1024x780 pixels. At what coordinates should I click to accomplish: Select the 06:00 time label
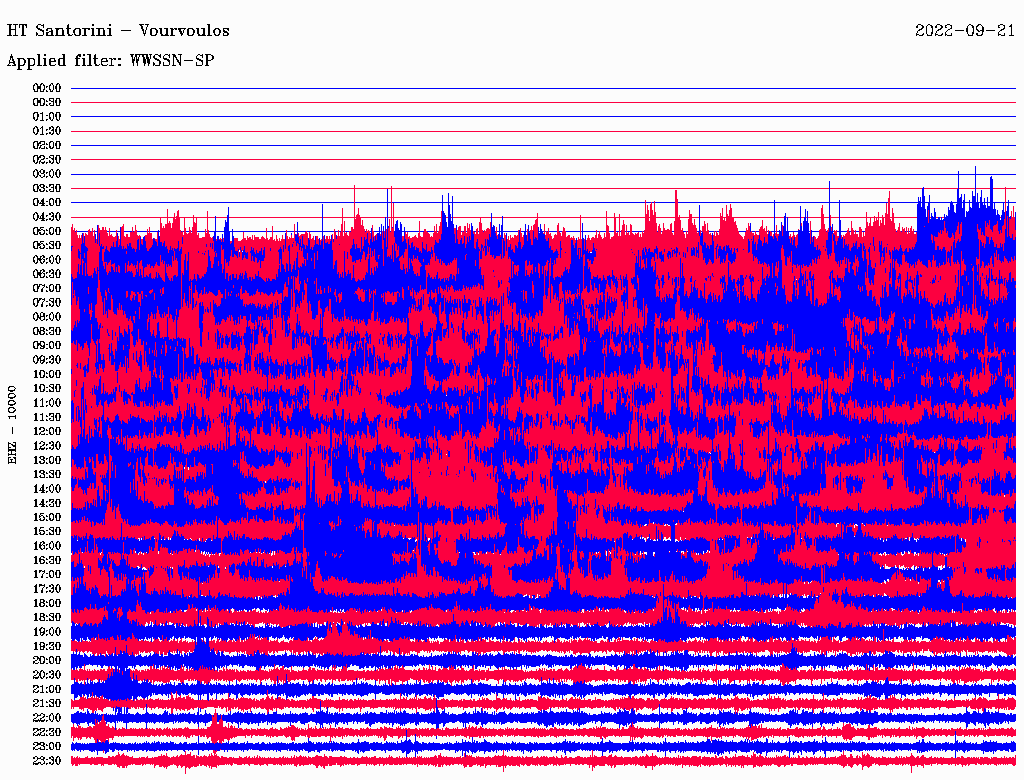(x=47, y=260)
